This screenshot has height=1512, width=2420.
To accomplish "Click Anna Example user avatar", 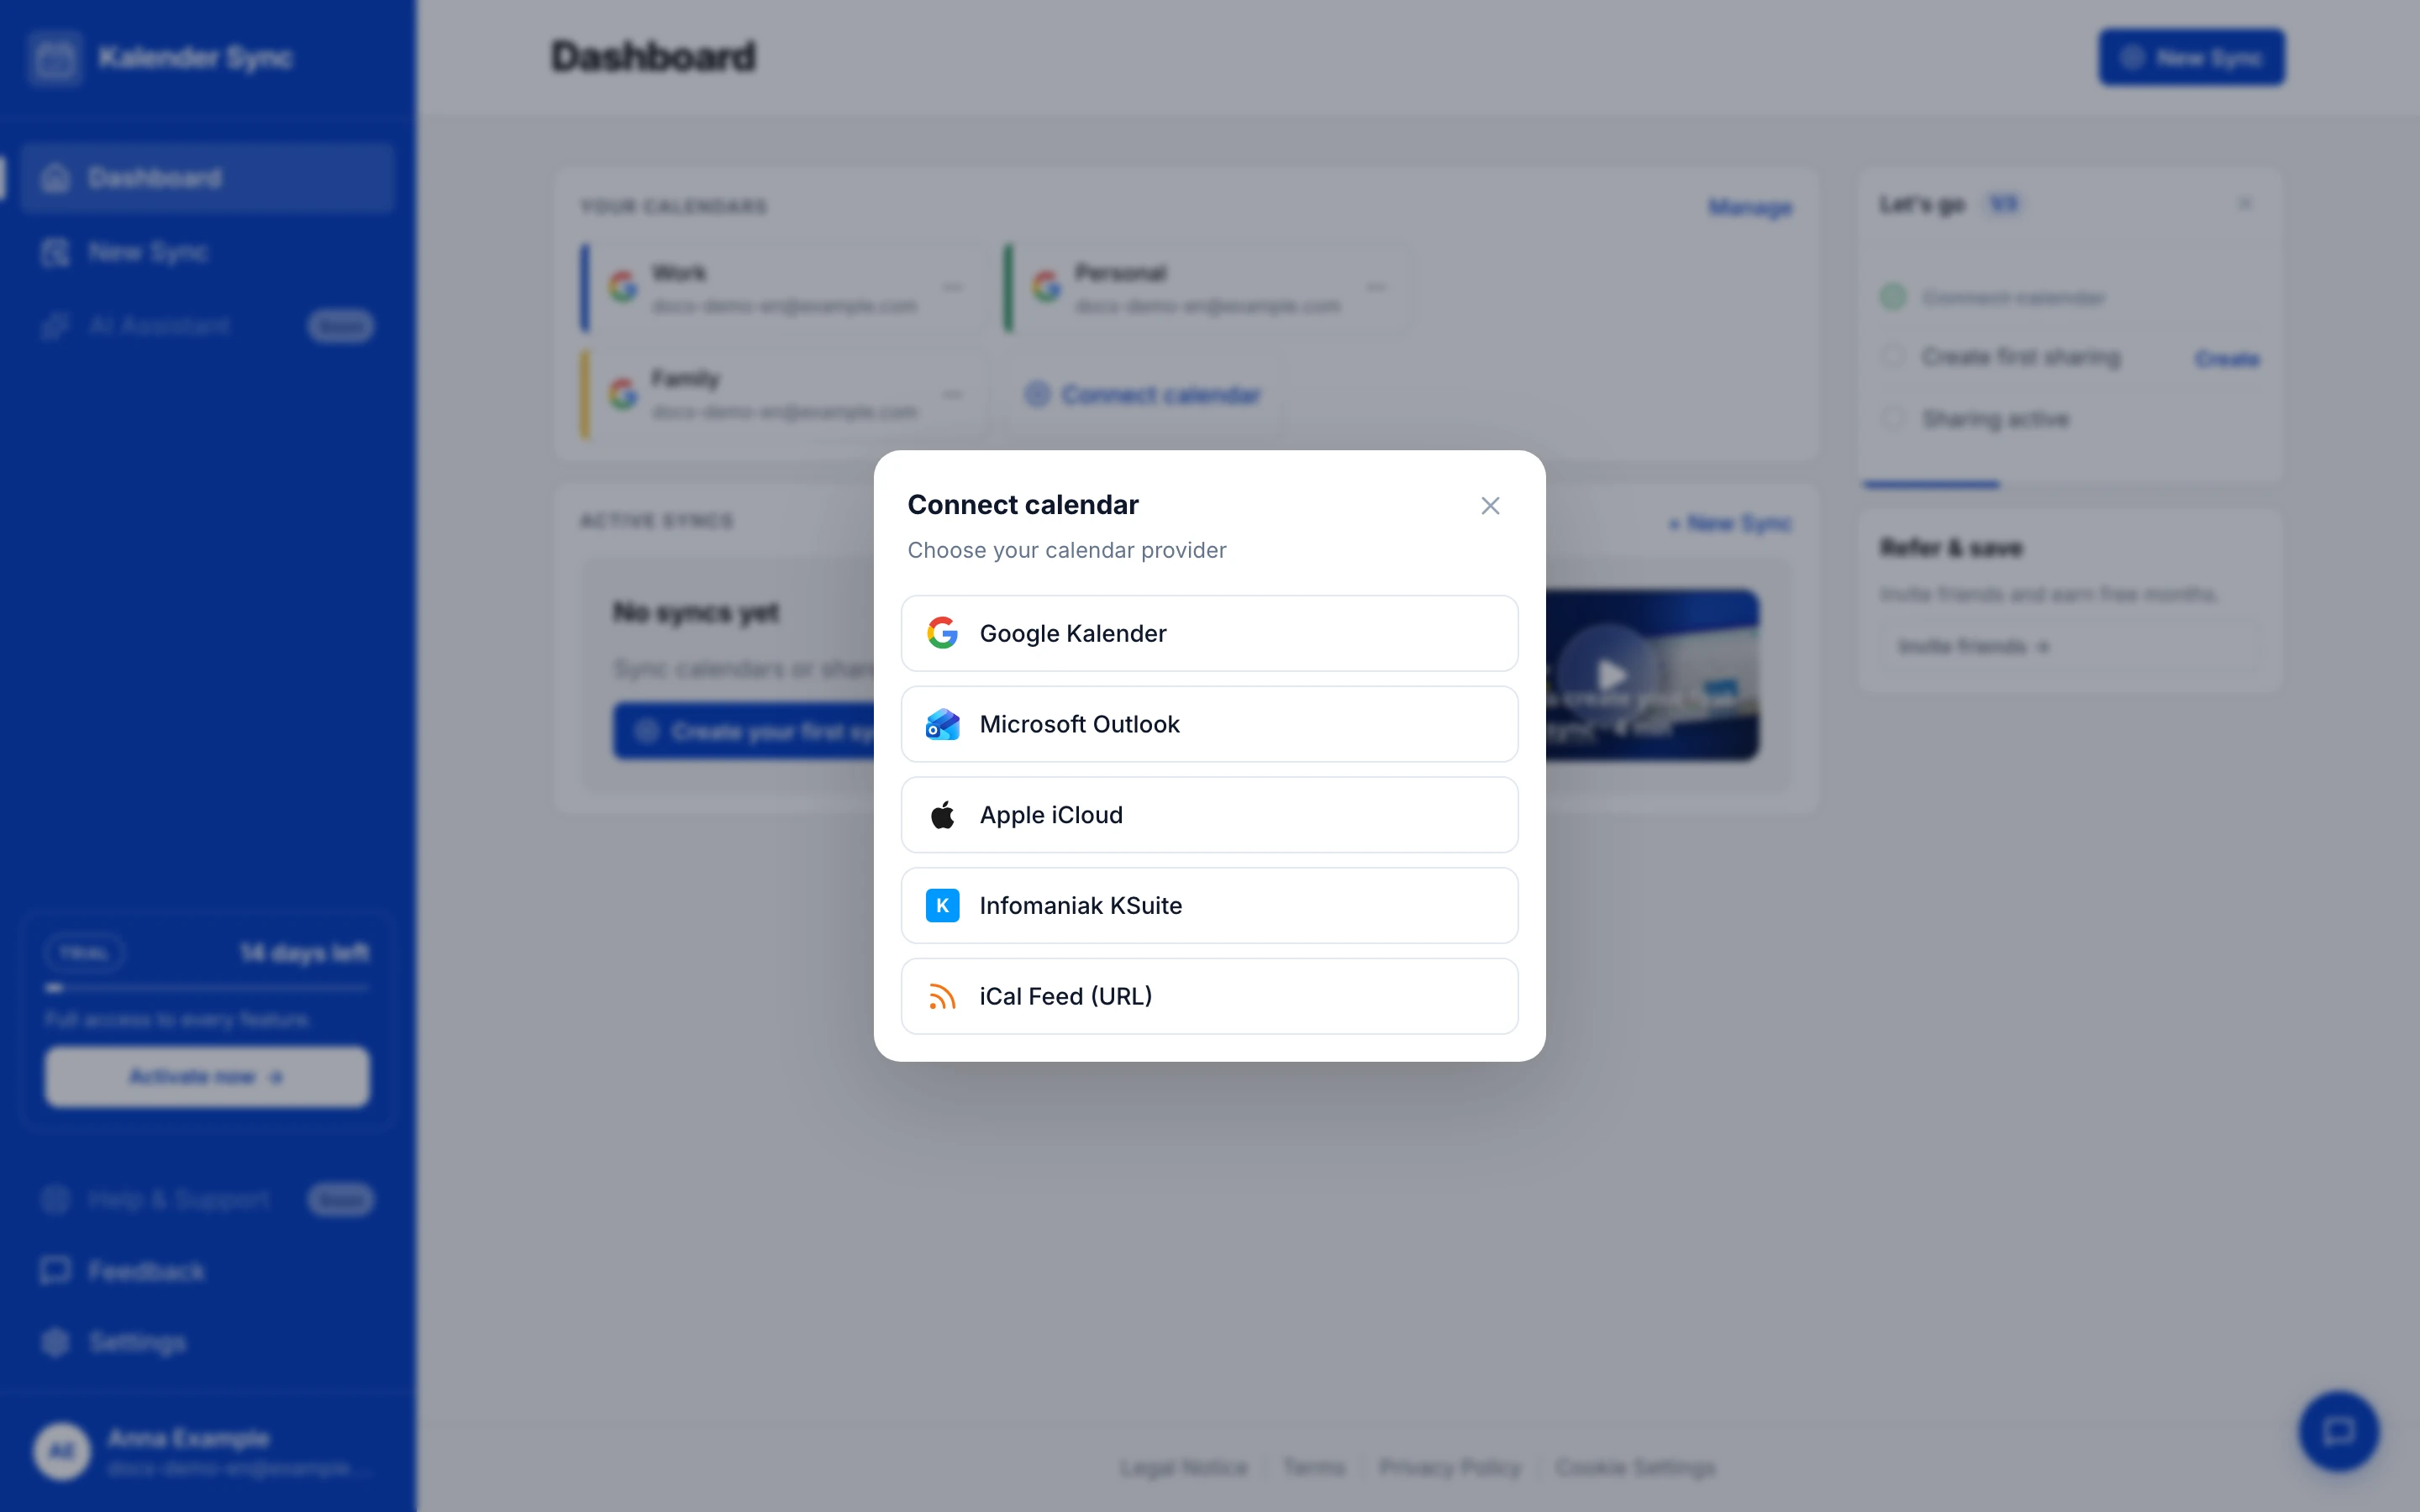I will (x=62, y=1452).
